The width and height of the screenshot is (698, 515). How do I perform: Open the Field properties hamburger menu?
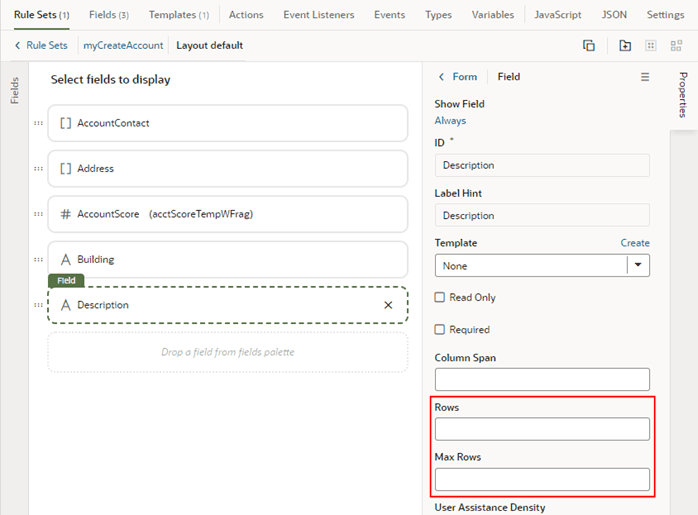(645, 77)
